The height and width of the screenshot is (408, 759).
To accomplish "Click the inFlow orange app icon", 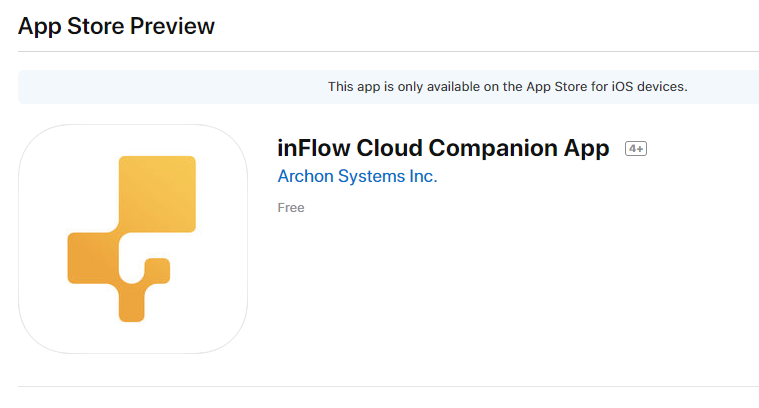I will pyautogui.click(x=133, y=239).
